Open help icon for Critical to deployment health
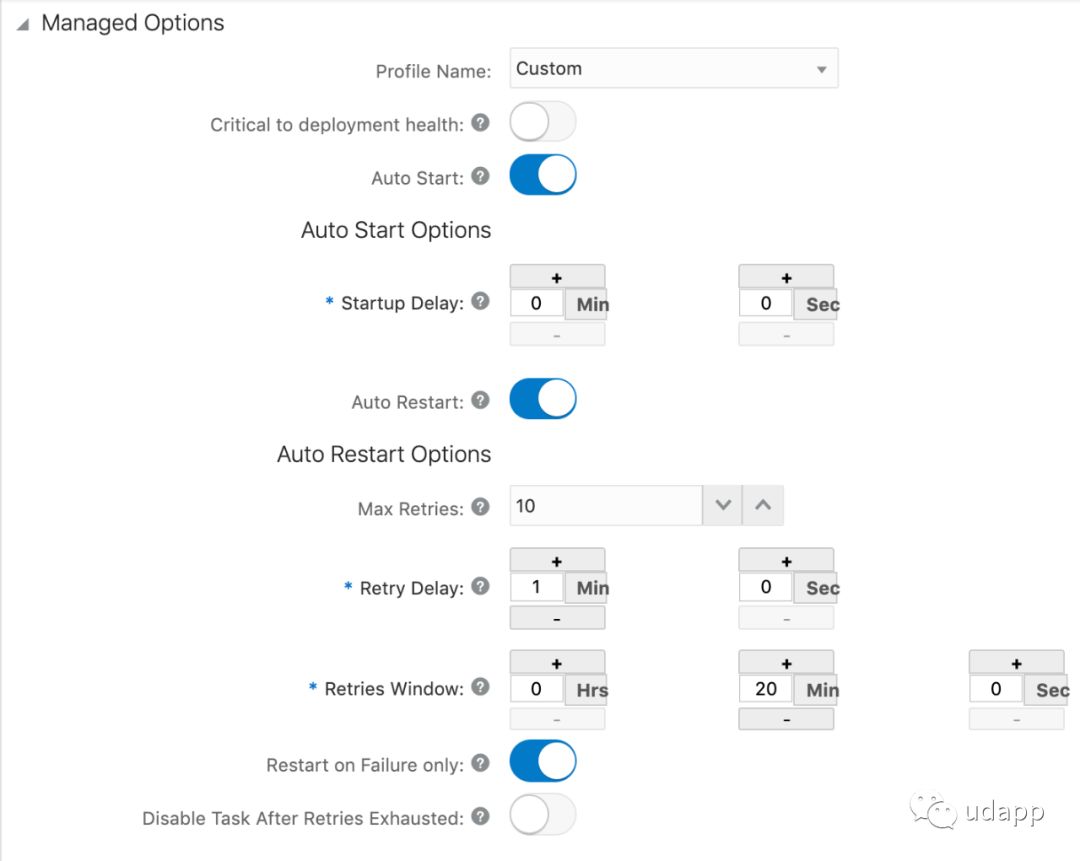This screenshot has width=1080, height=861. pos(480,123)
